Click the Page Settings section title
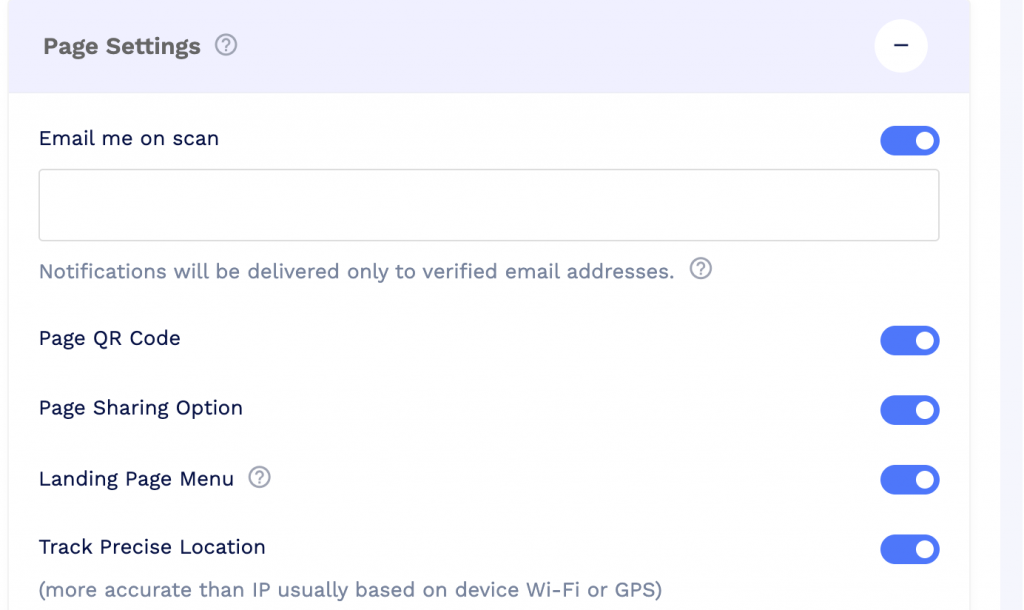Screen dimensions: 1024x610 (x=121, y=46)
